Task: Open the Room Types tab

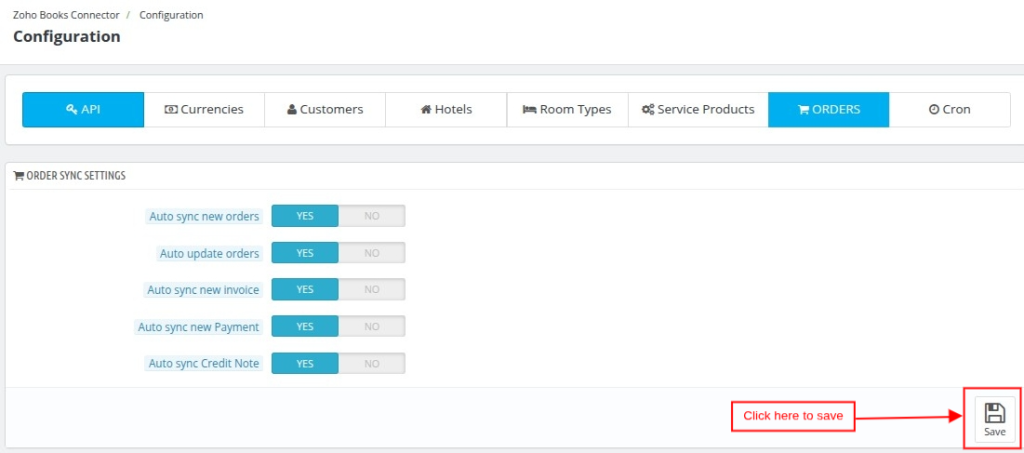Action: pyautogui.click(x=568, y=110)
